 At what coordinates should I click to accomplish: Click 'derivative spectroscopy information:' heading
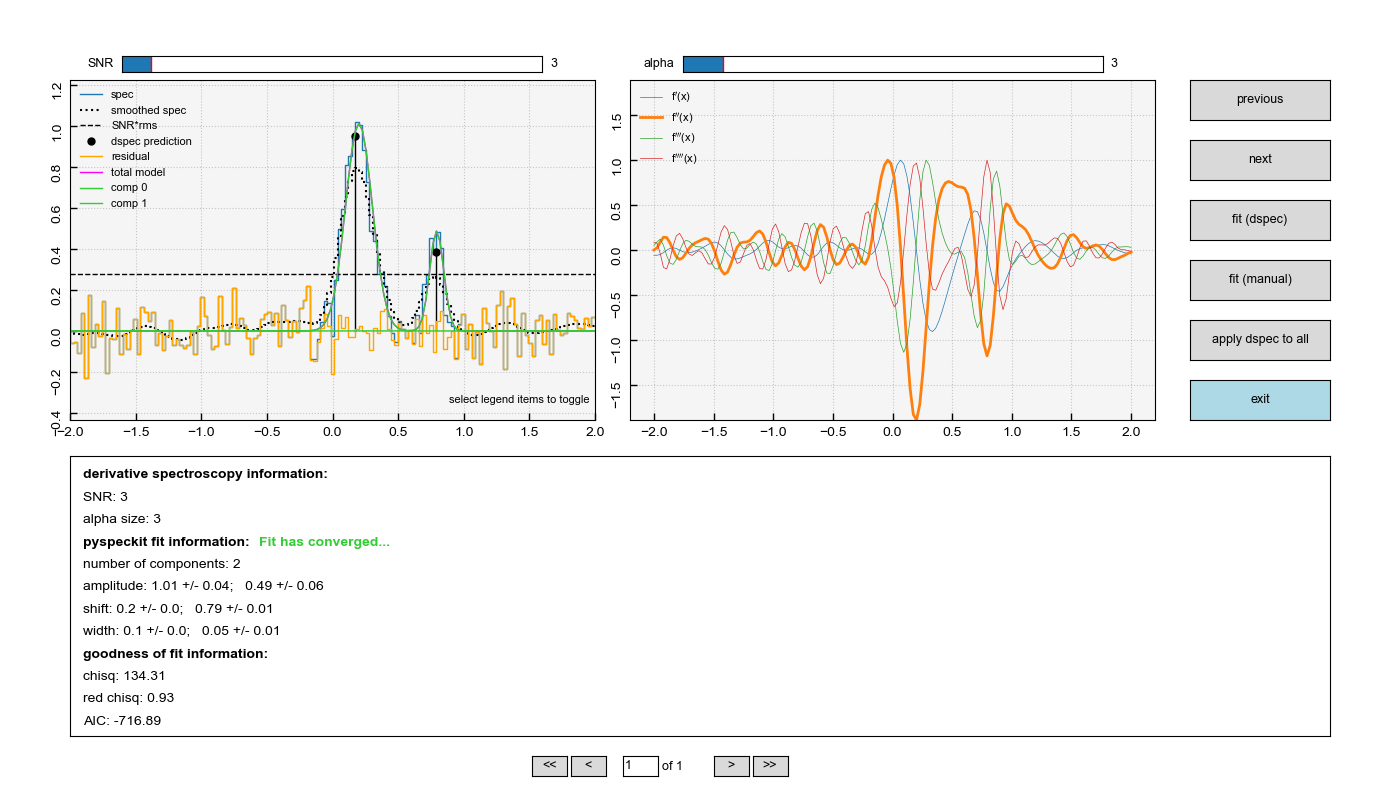tap(205, 474)
